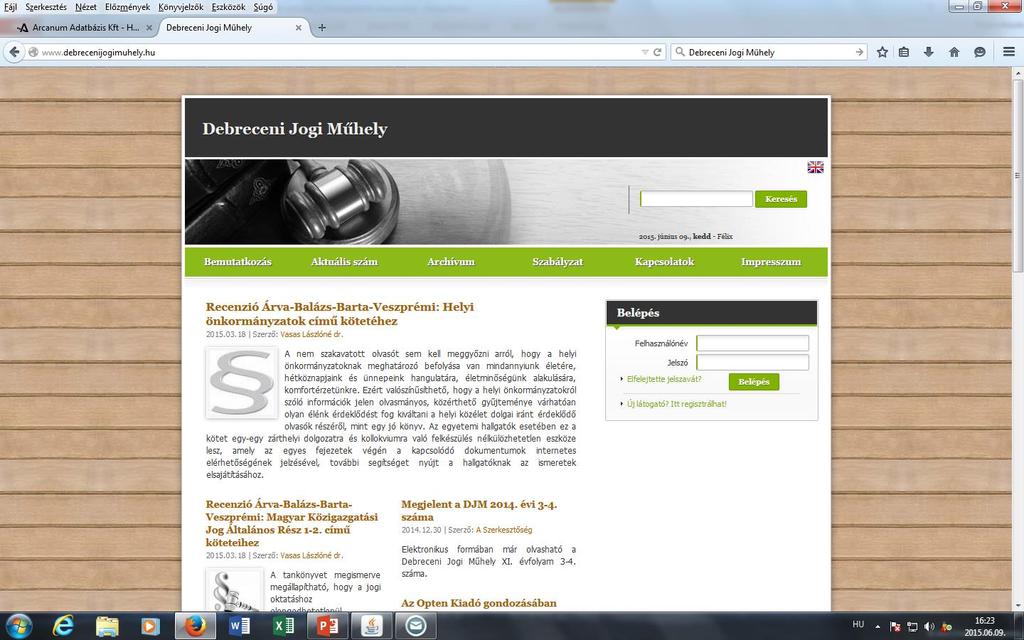Click the Debreceni Jogi Műhely site title
Screen dimensions: 1024x640
295,129
